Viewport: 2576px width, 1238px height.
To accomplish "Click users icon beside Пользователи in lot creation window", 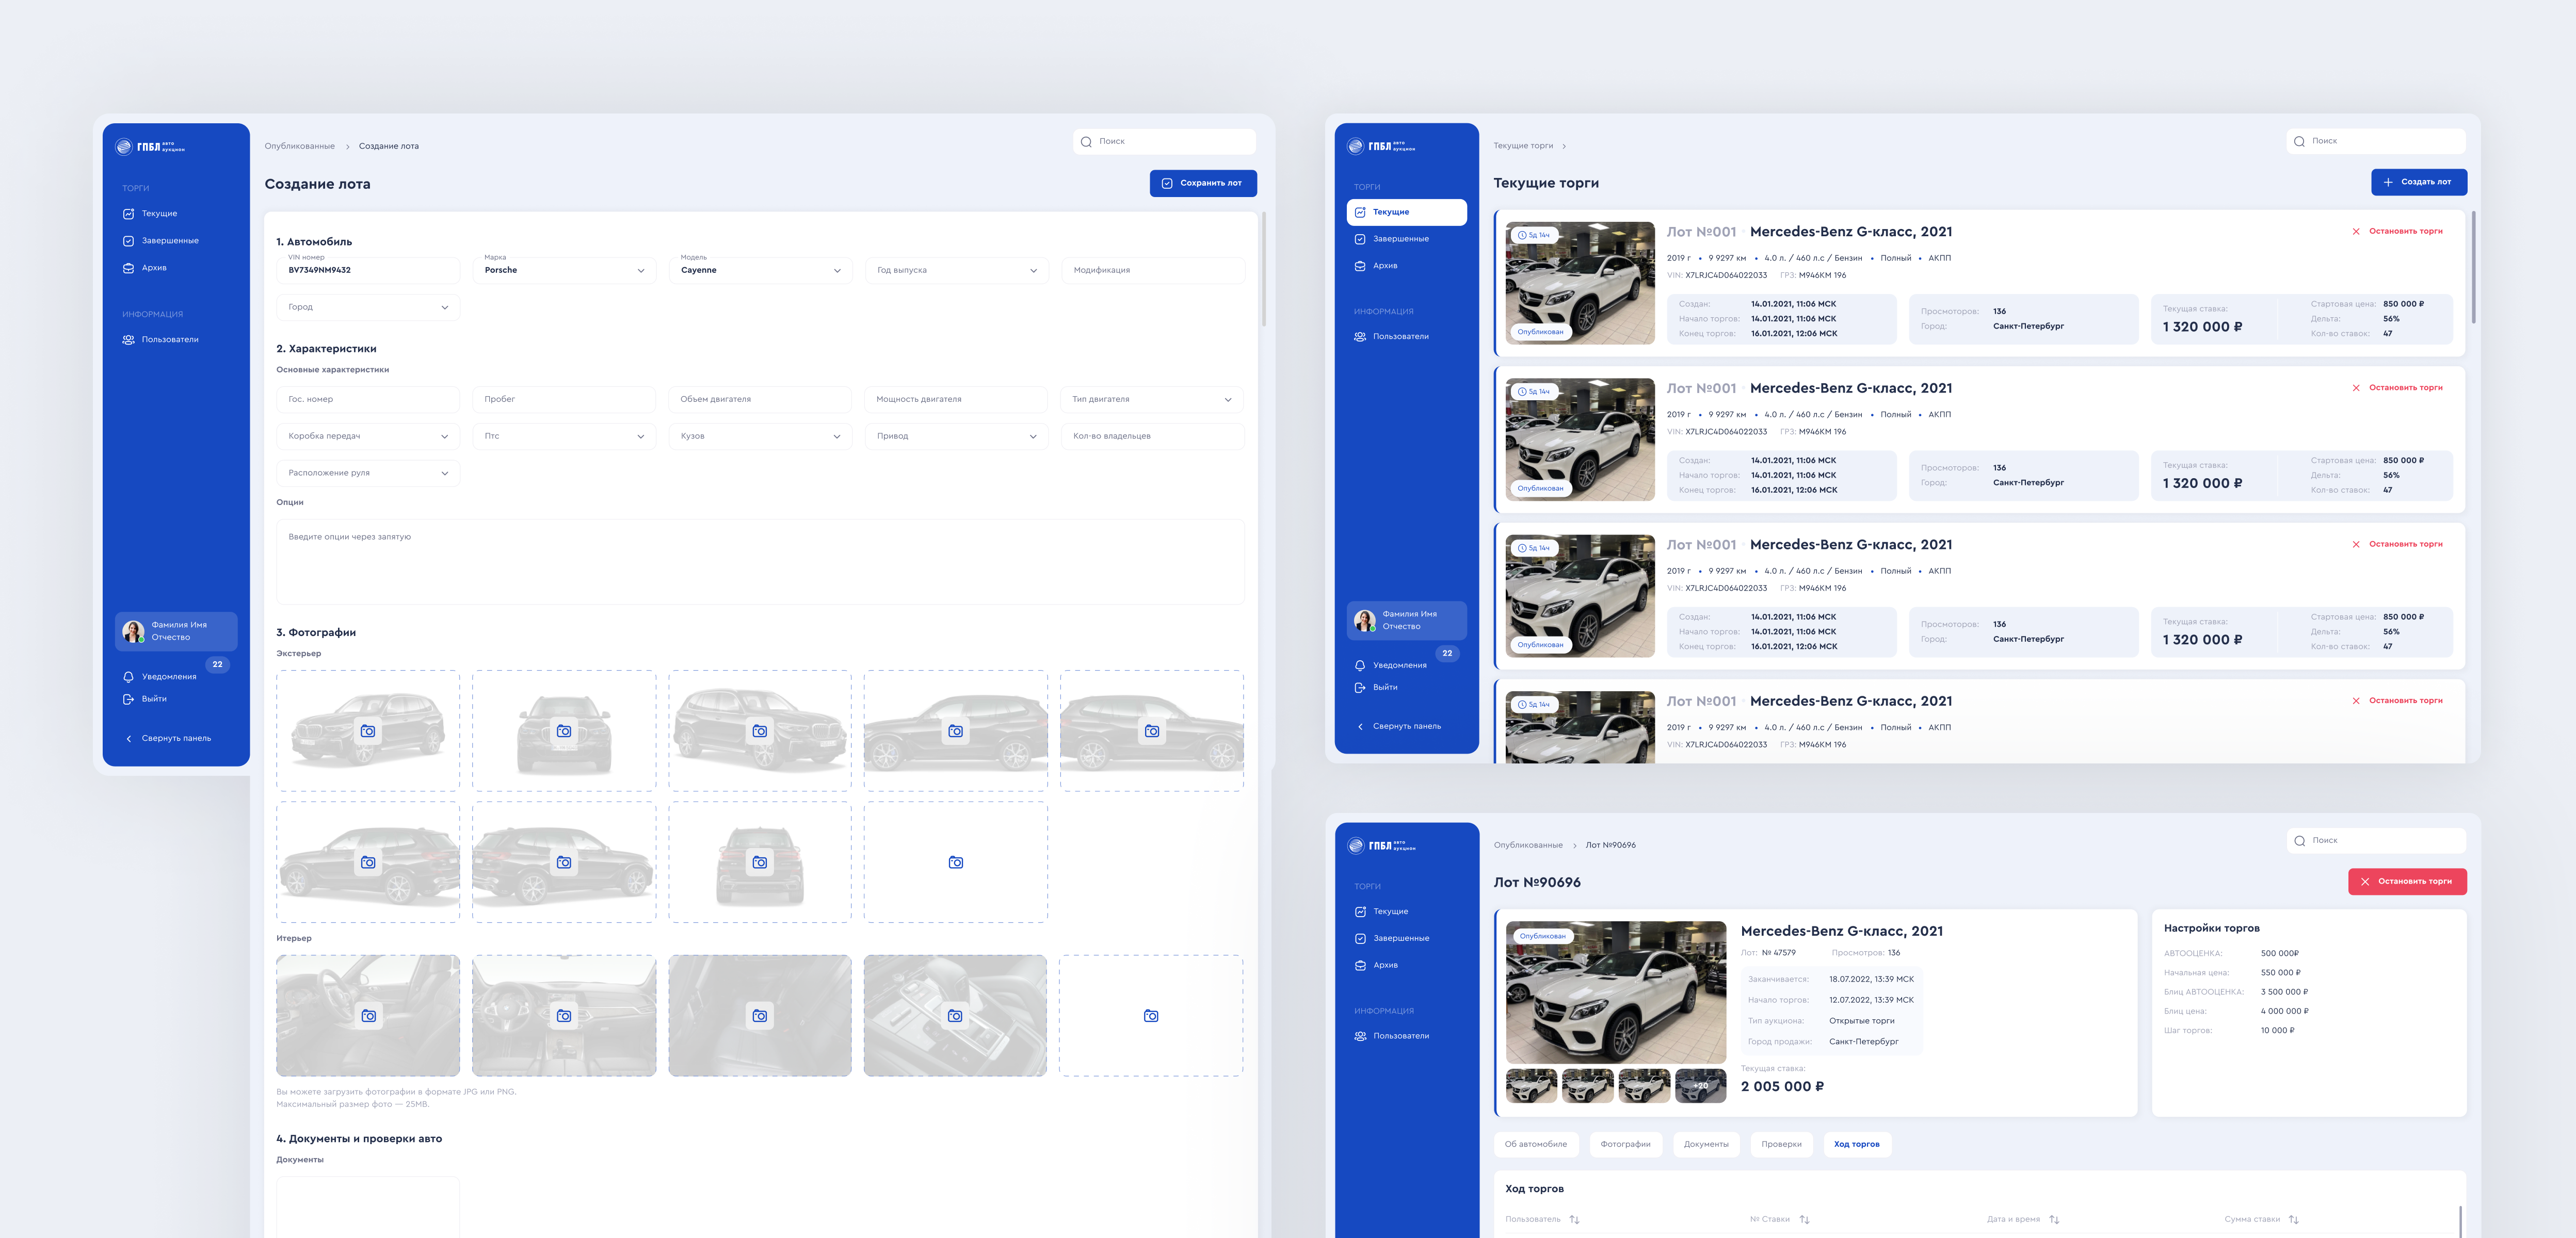I will coord(128,340).
